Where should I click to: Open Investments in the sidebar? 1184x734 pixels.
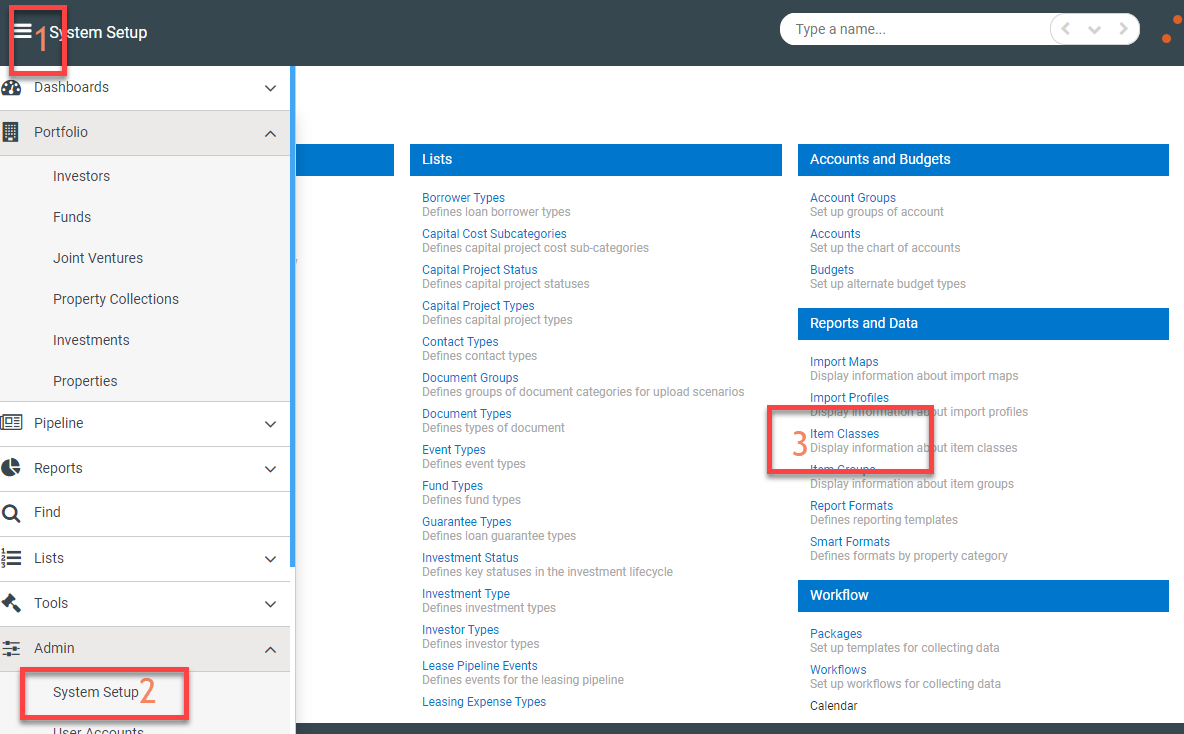[x=91, y=340]
